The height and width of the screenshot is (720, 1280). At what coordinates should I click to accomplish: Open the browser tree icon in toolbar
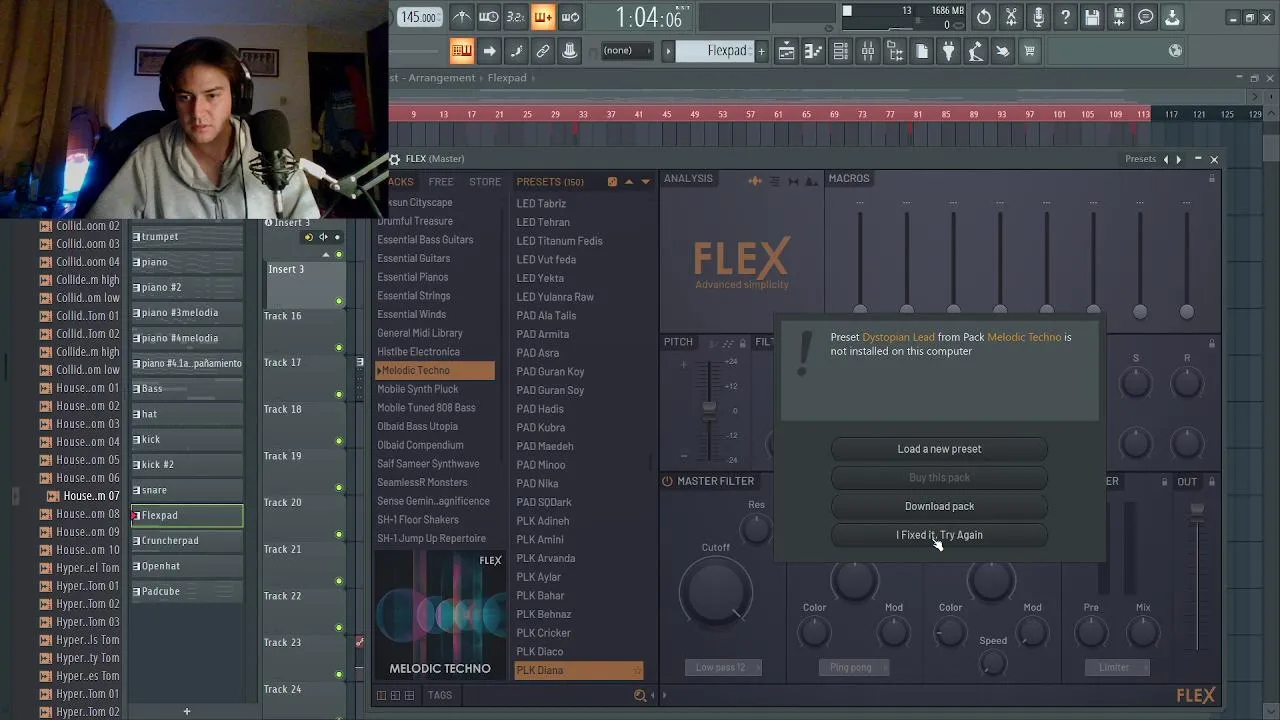pyautogui.click(x=894, y=51)
